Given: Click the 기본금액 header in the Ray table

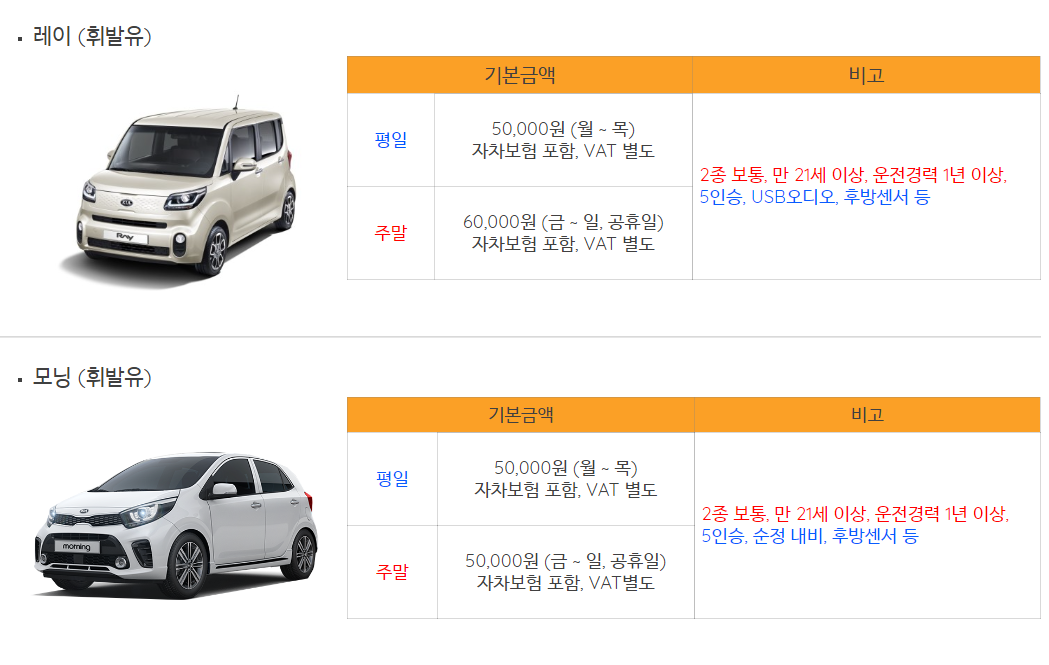Looking at the screenshot, I should pos(520,75).
